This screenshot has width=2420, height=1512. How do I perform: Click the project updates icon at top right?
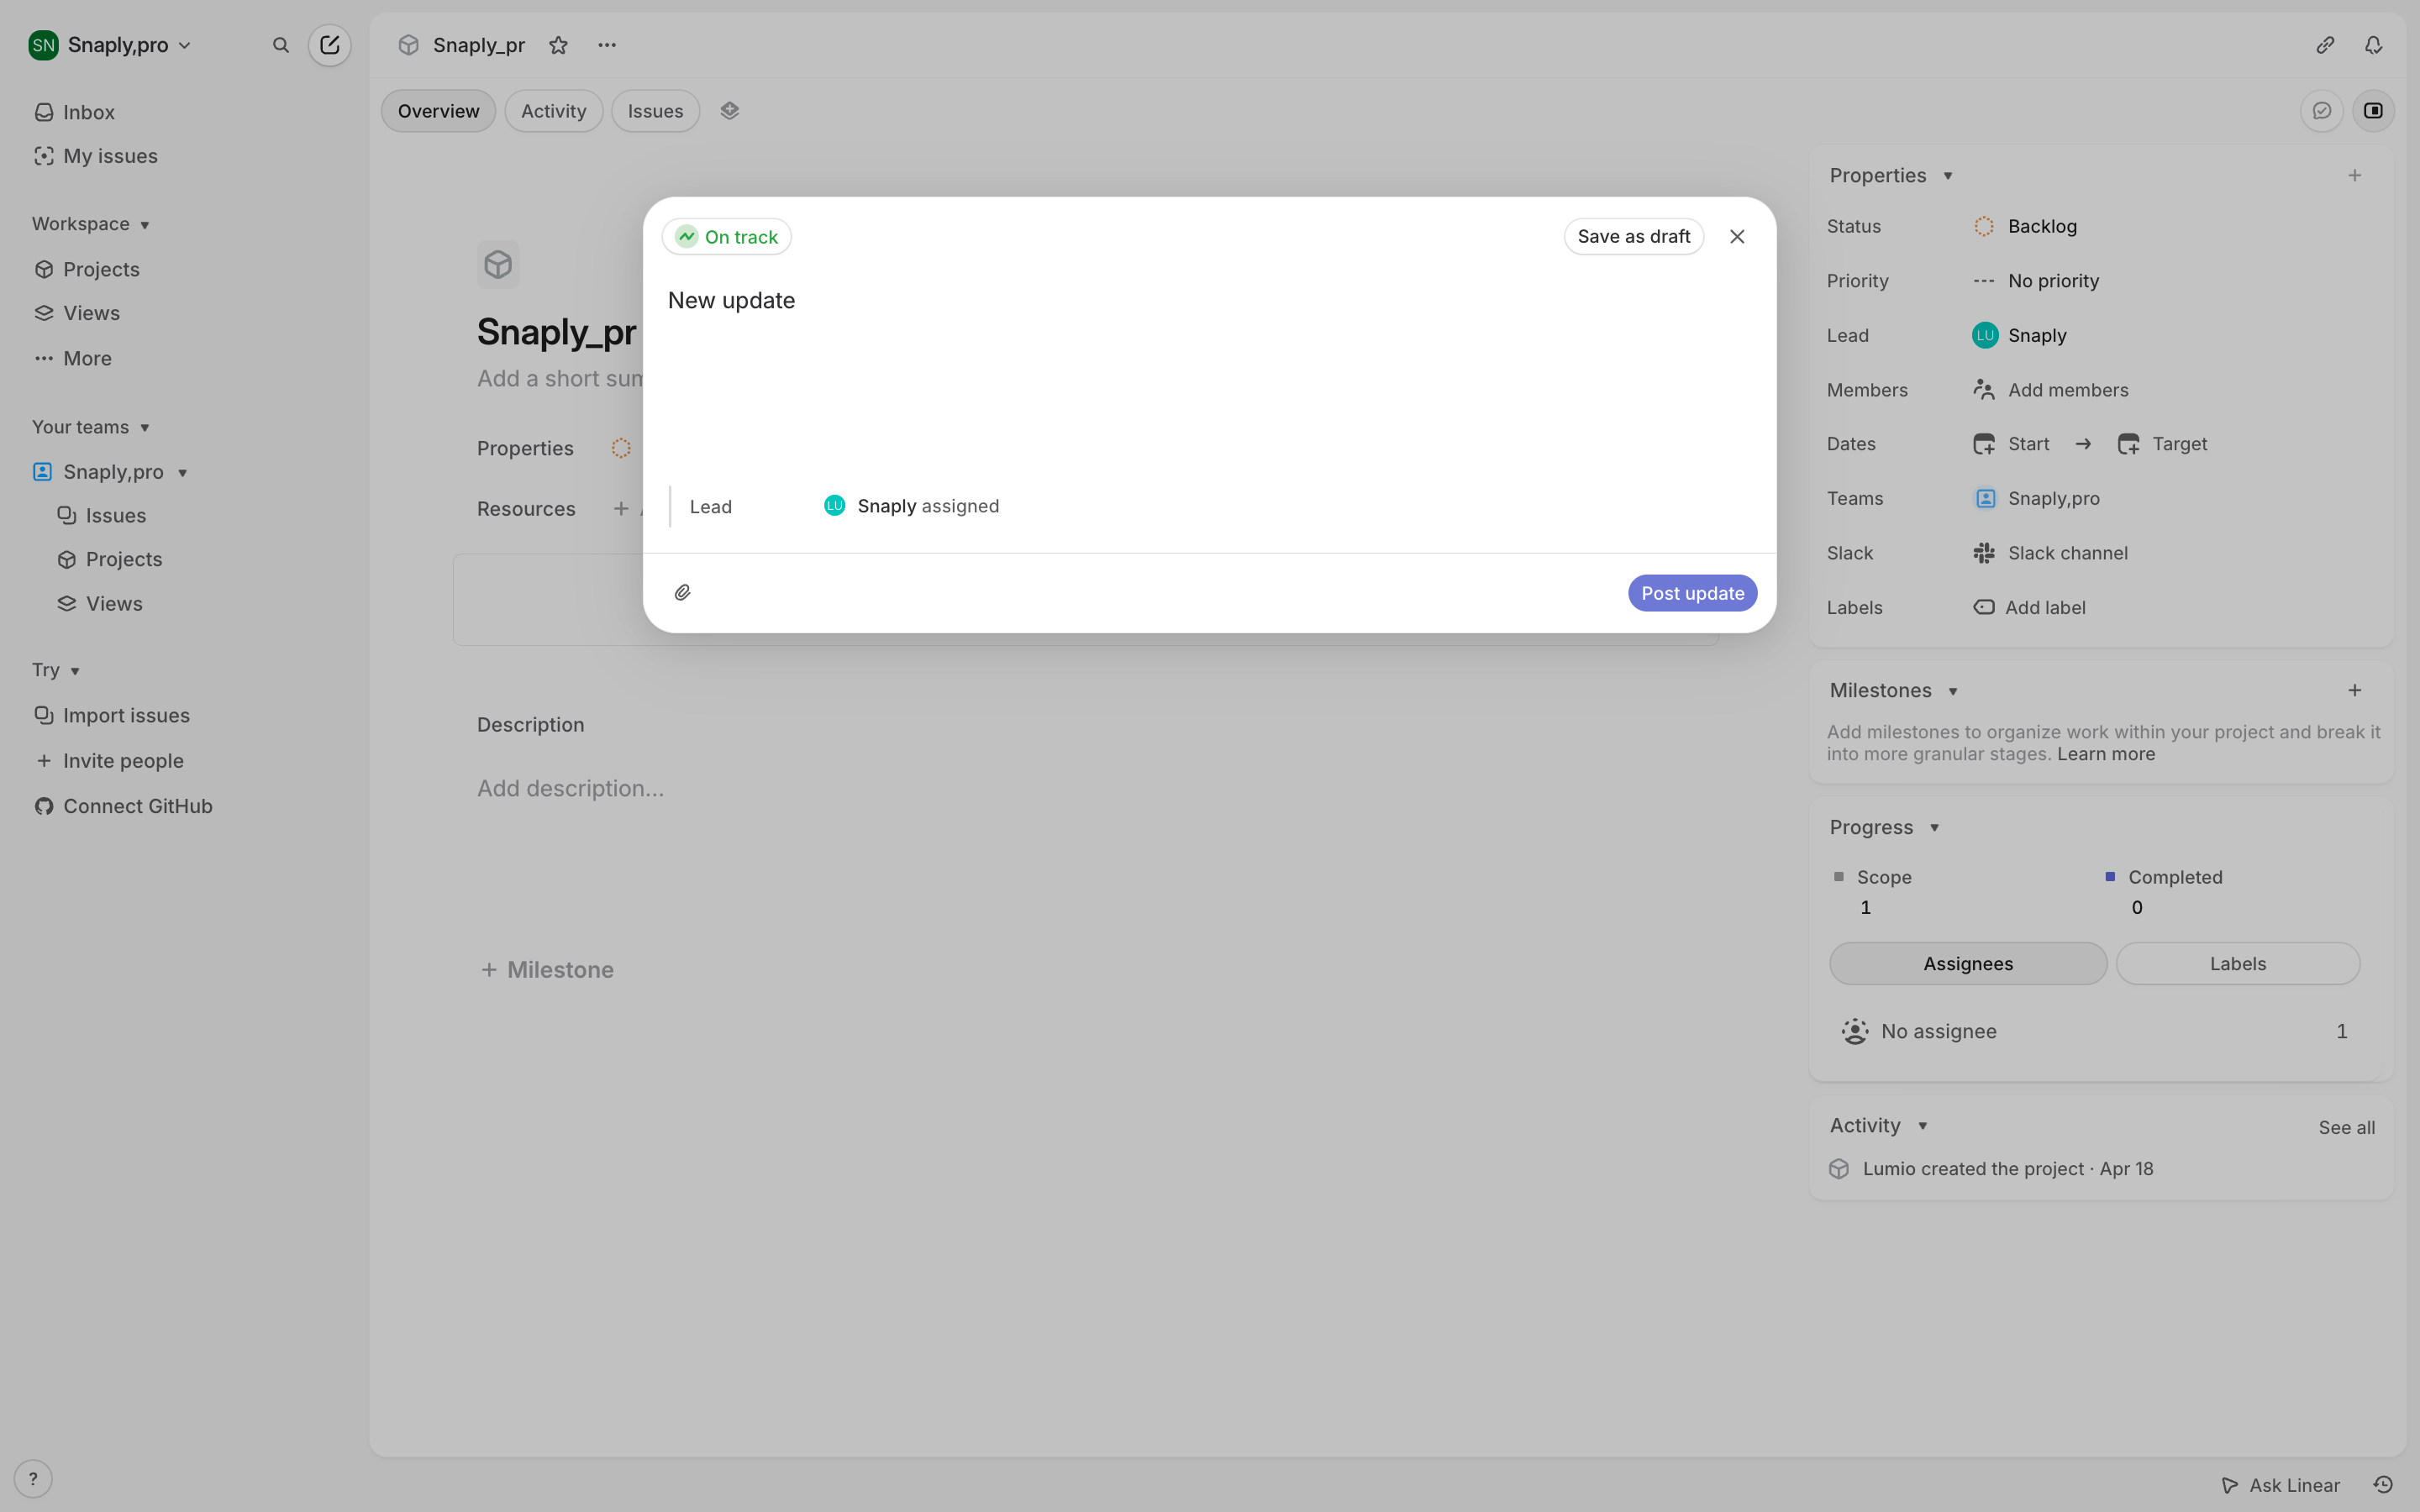(2322, 111)
